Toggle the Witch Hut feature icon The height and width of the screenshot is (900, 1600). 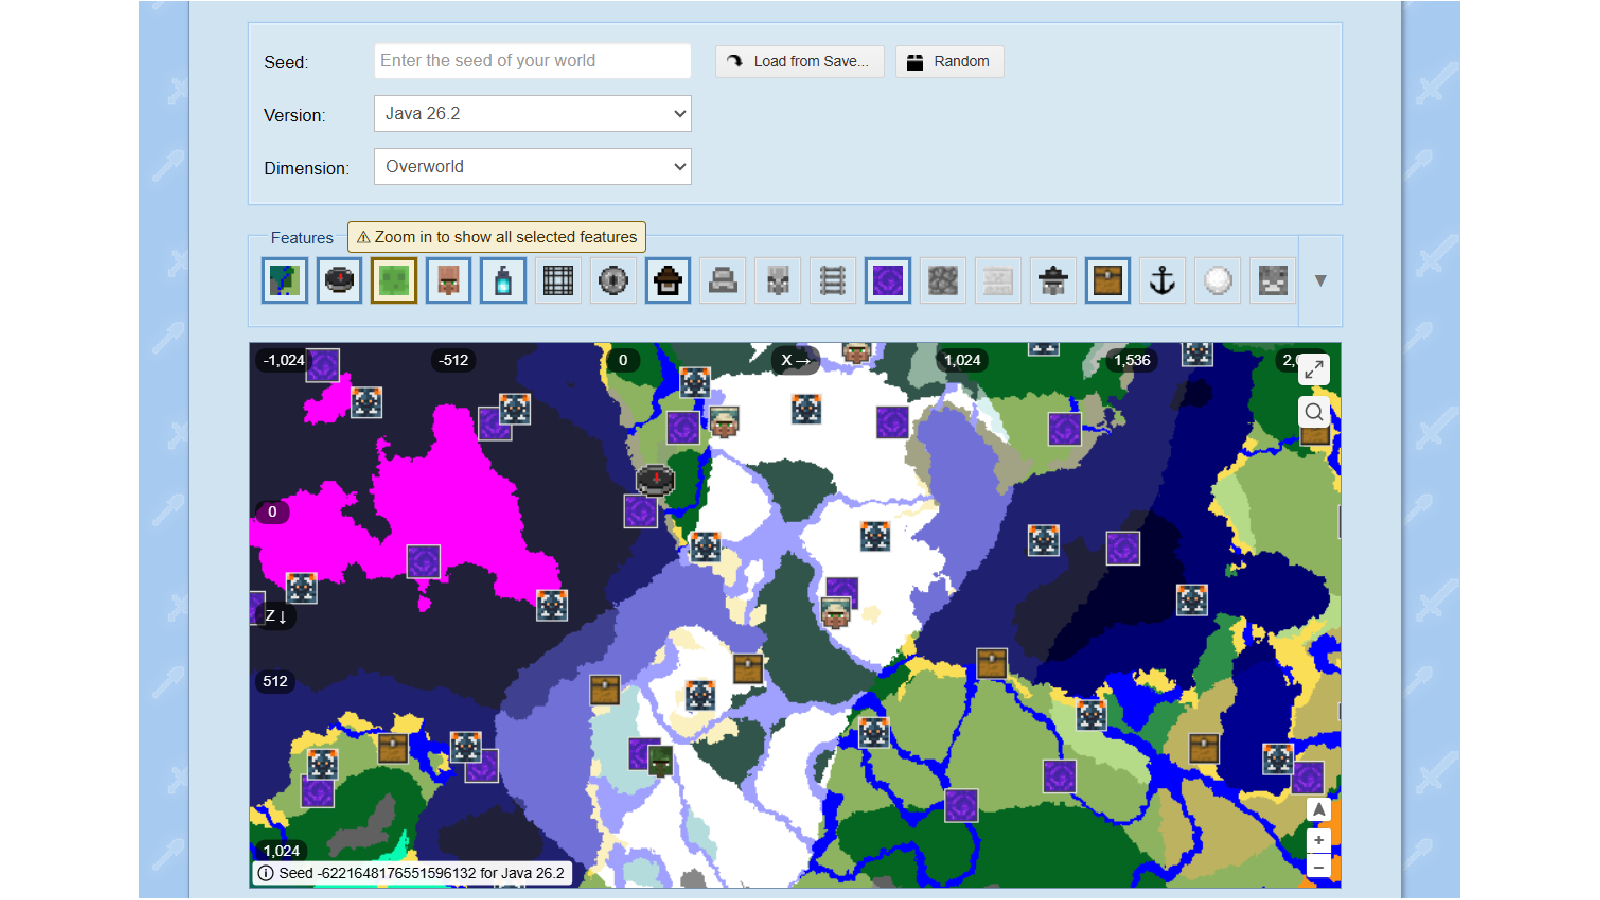coord(668,281)
